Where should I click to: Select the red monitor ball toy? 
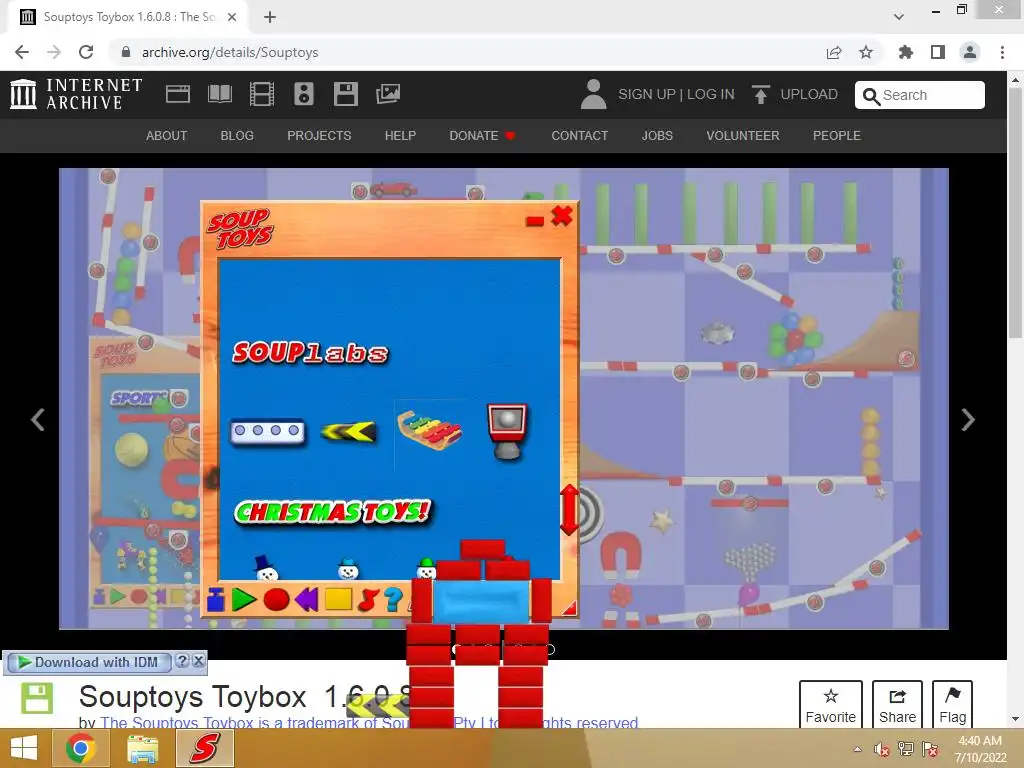507,431
